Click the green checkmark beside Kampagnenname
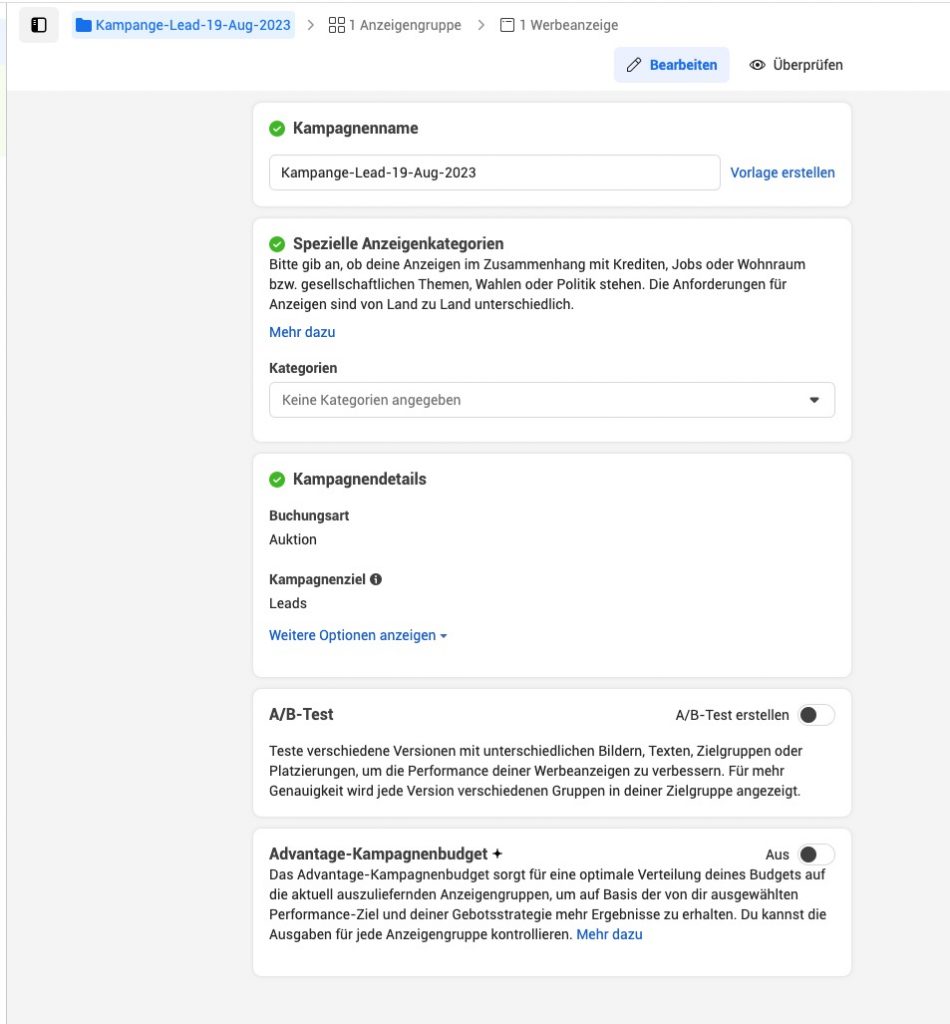 click(277, 128)
